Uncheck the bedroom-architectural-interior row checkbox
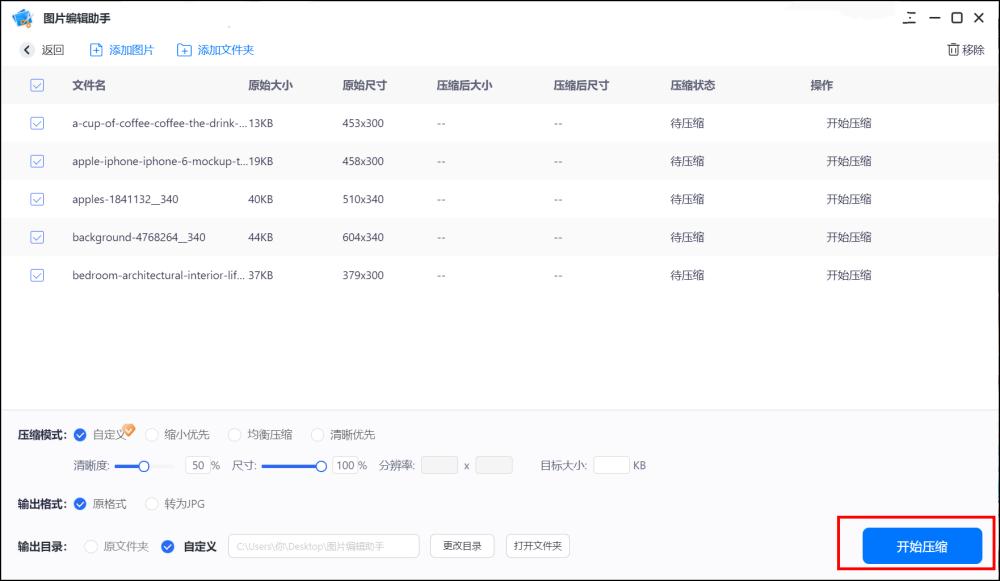1000x581 pixels. point(37,275)
